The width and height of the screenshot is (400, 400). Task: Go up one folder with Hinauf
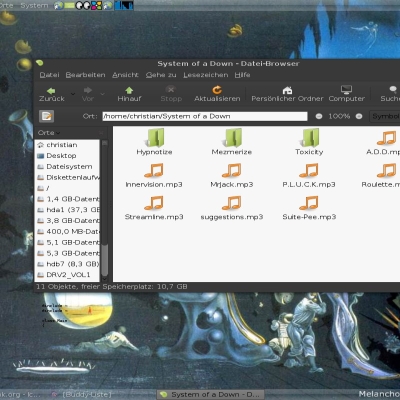pos(129,94)
